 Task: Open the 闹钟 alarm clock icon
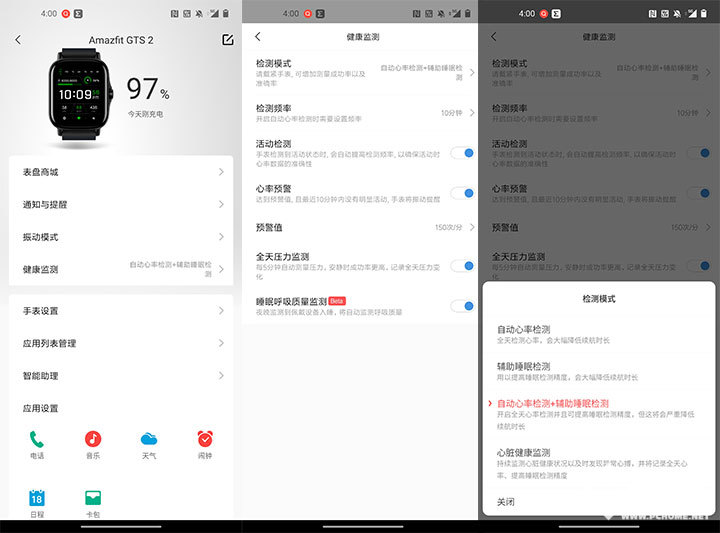[205, 438]
